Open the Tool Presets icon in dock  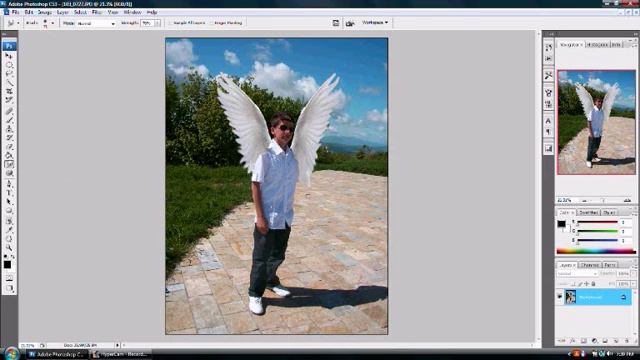coord(549,76)
